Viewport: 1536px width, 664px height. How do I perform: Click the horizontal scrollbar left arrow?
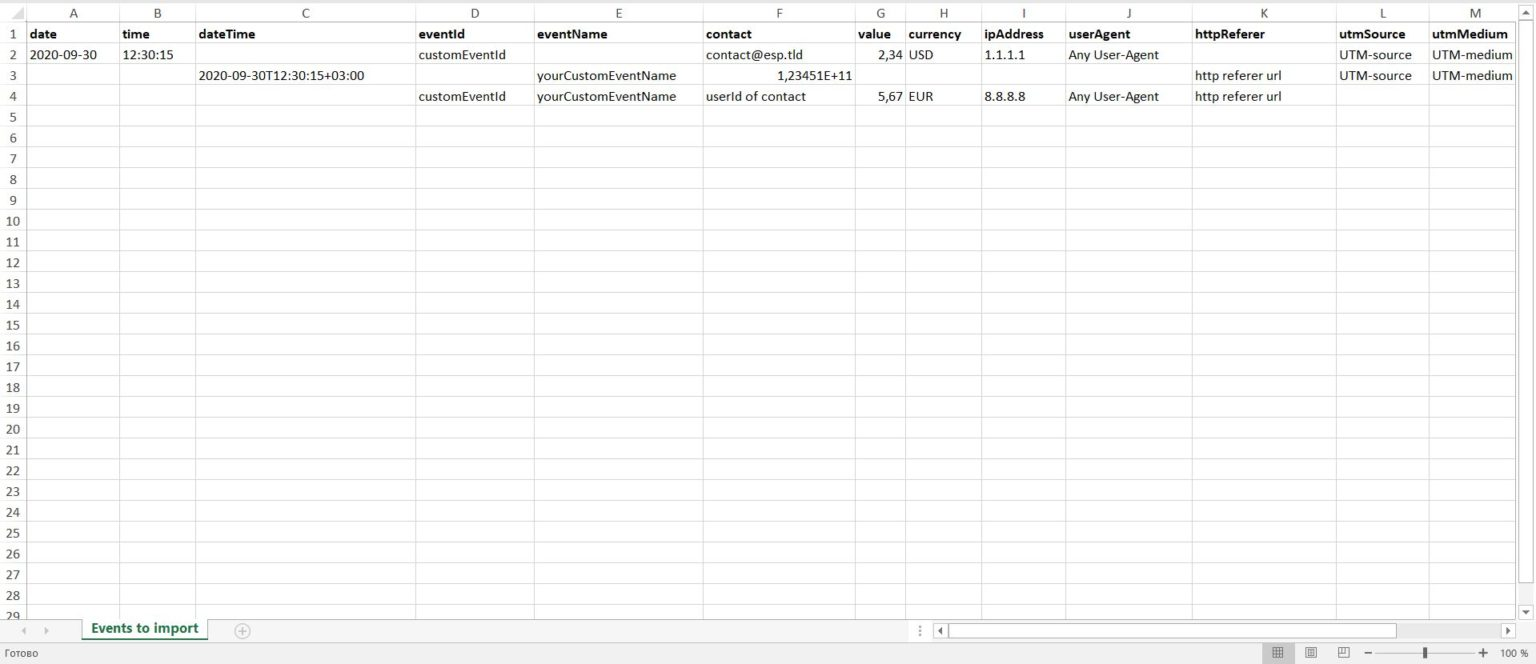940,631
